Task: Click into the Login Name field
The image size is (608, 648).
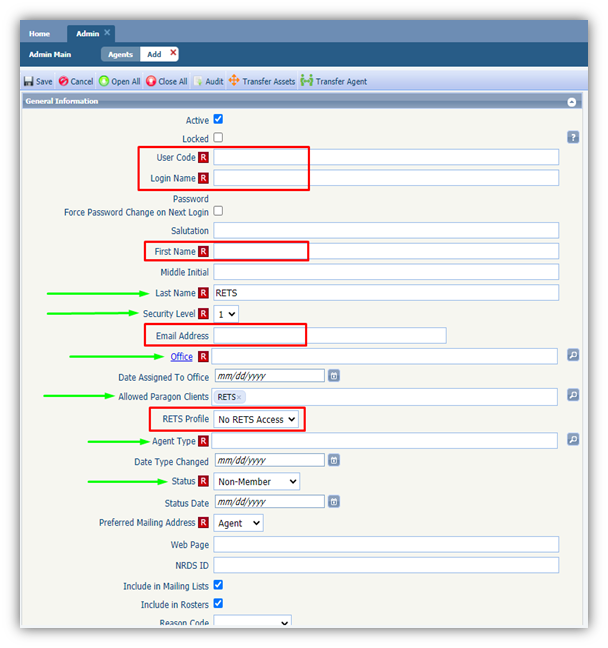Action: (386, 178)
